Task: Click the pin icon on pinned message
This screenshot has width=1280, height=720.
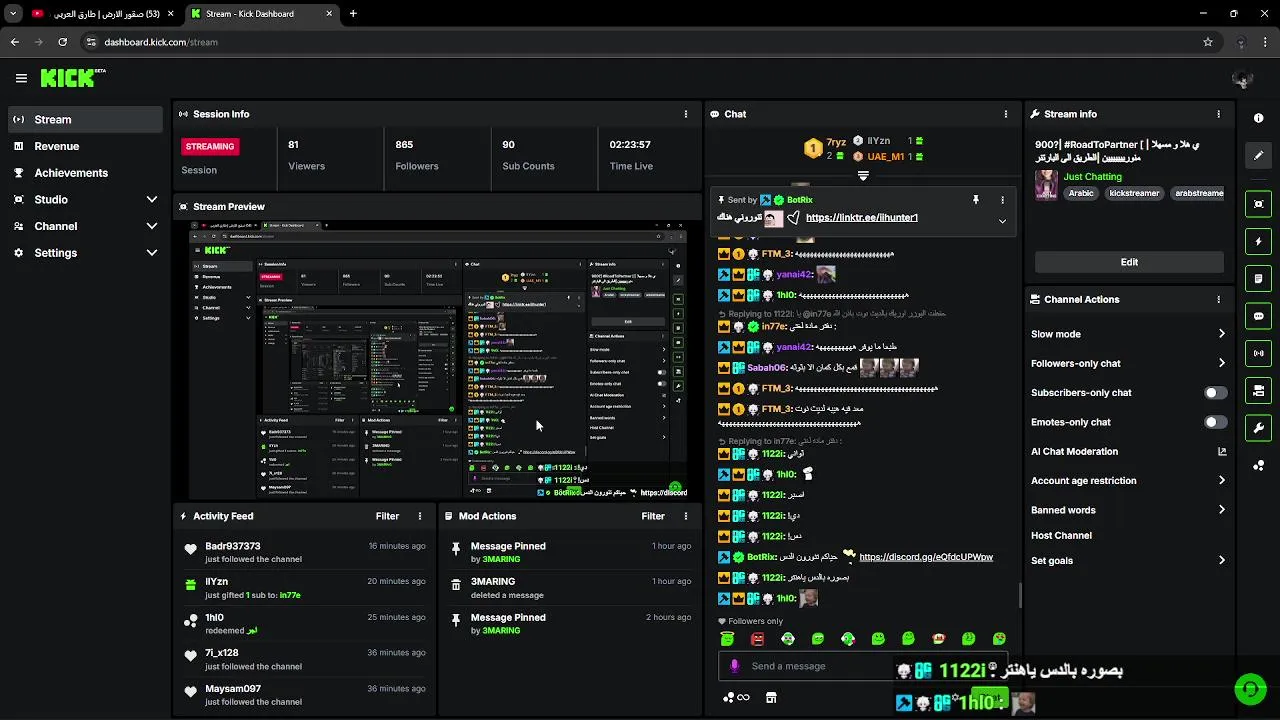Action: 976,200
